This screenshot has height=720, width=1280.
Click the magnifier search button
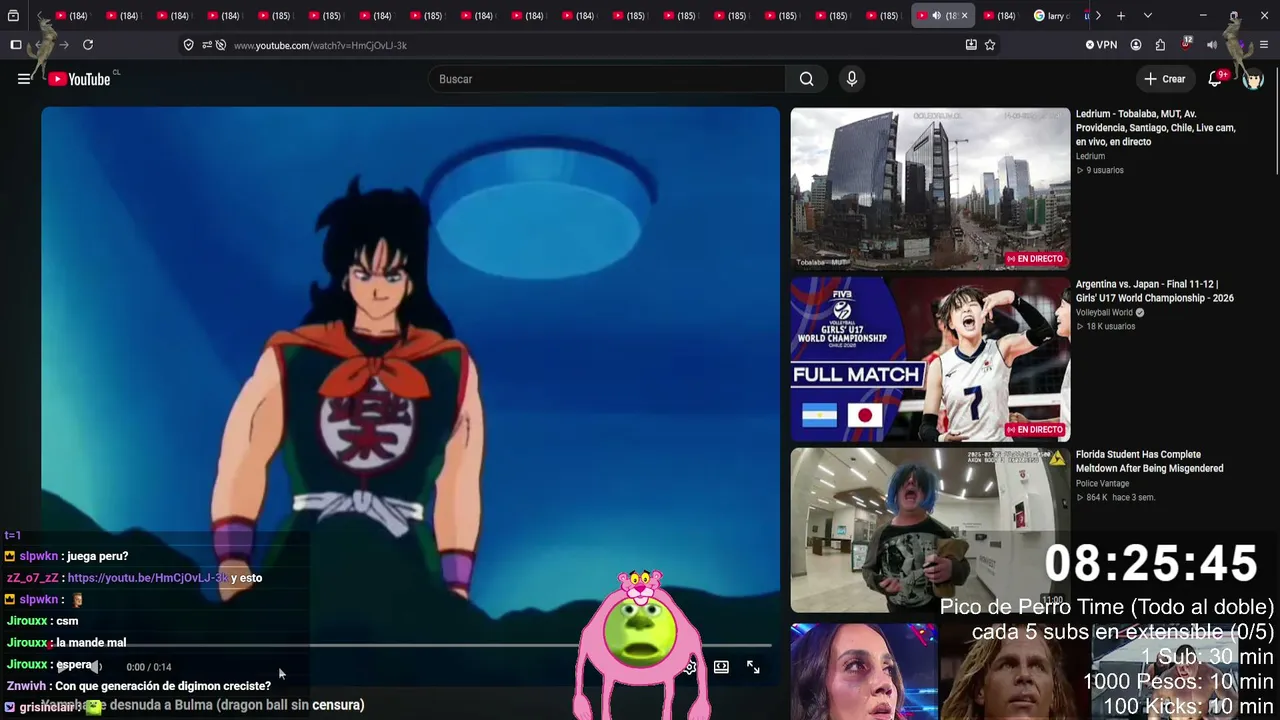(x=807, y=79)
